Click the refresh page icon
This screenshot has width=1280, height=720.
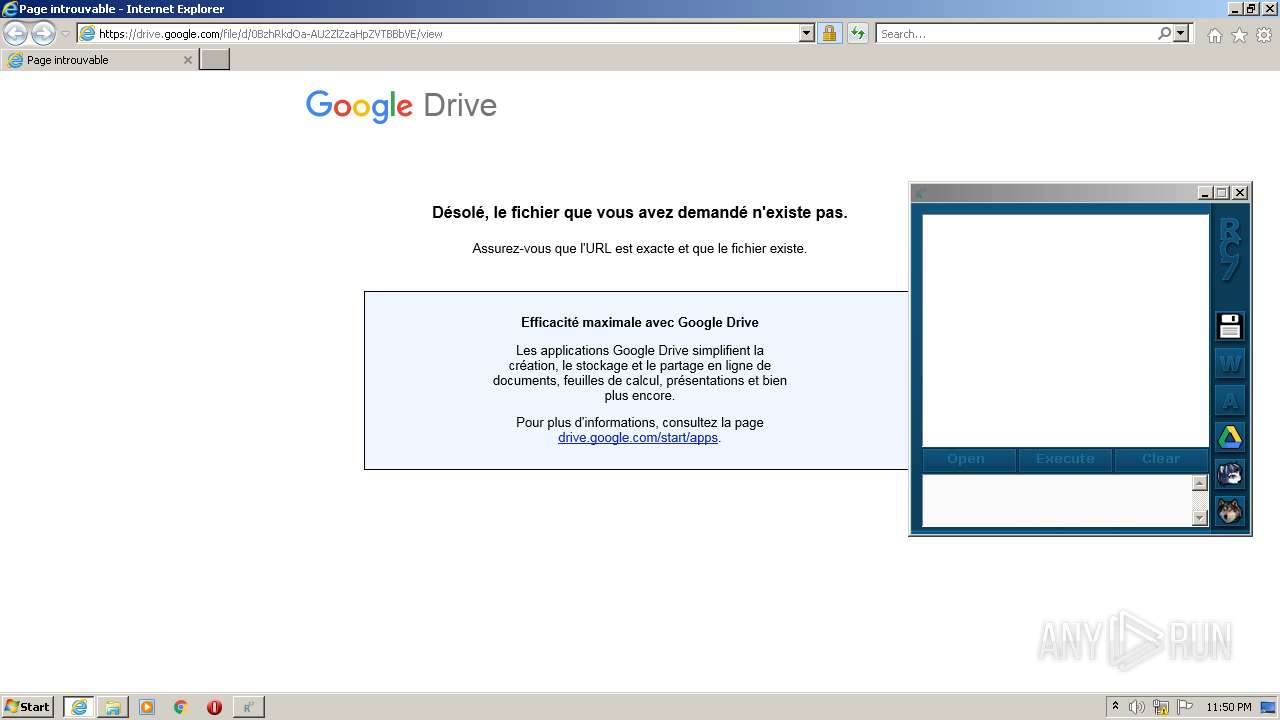click(857, 34)
